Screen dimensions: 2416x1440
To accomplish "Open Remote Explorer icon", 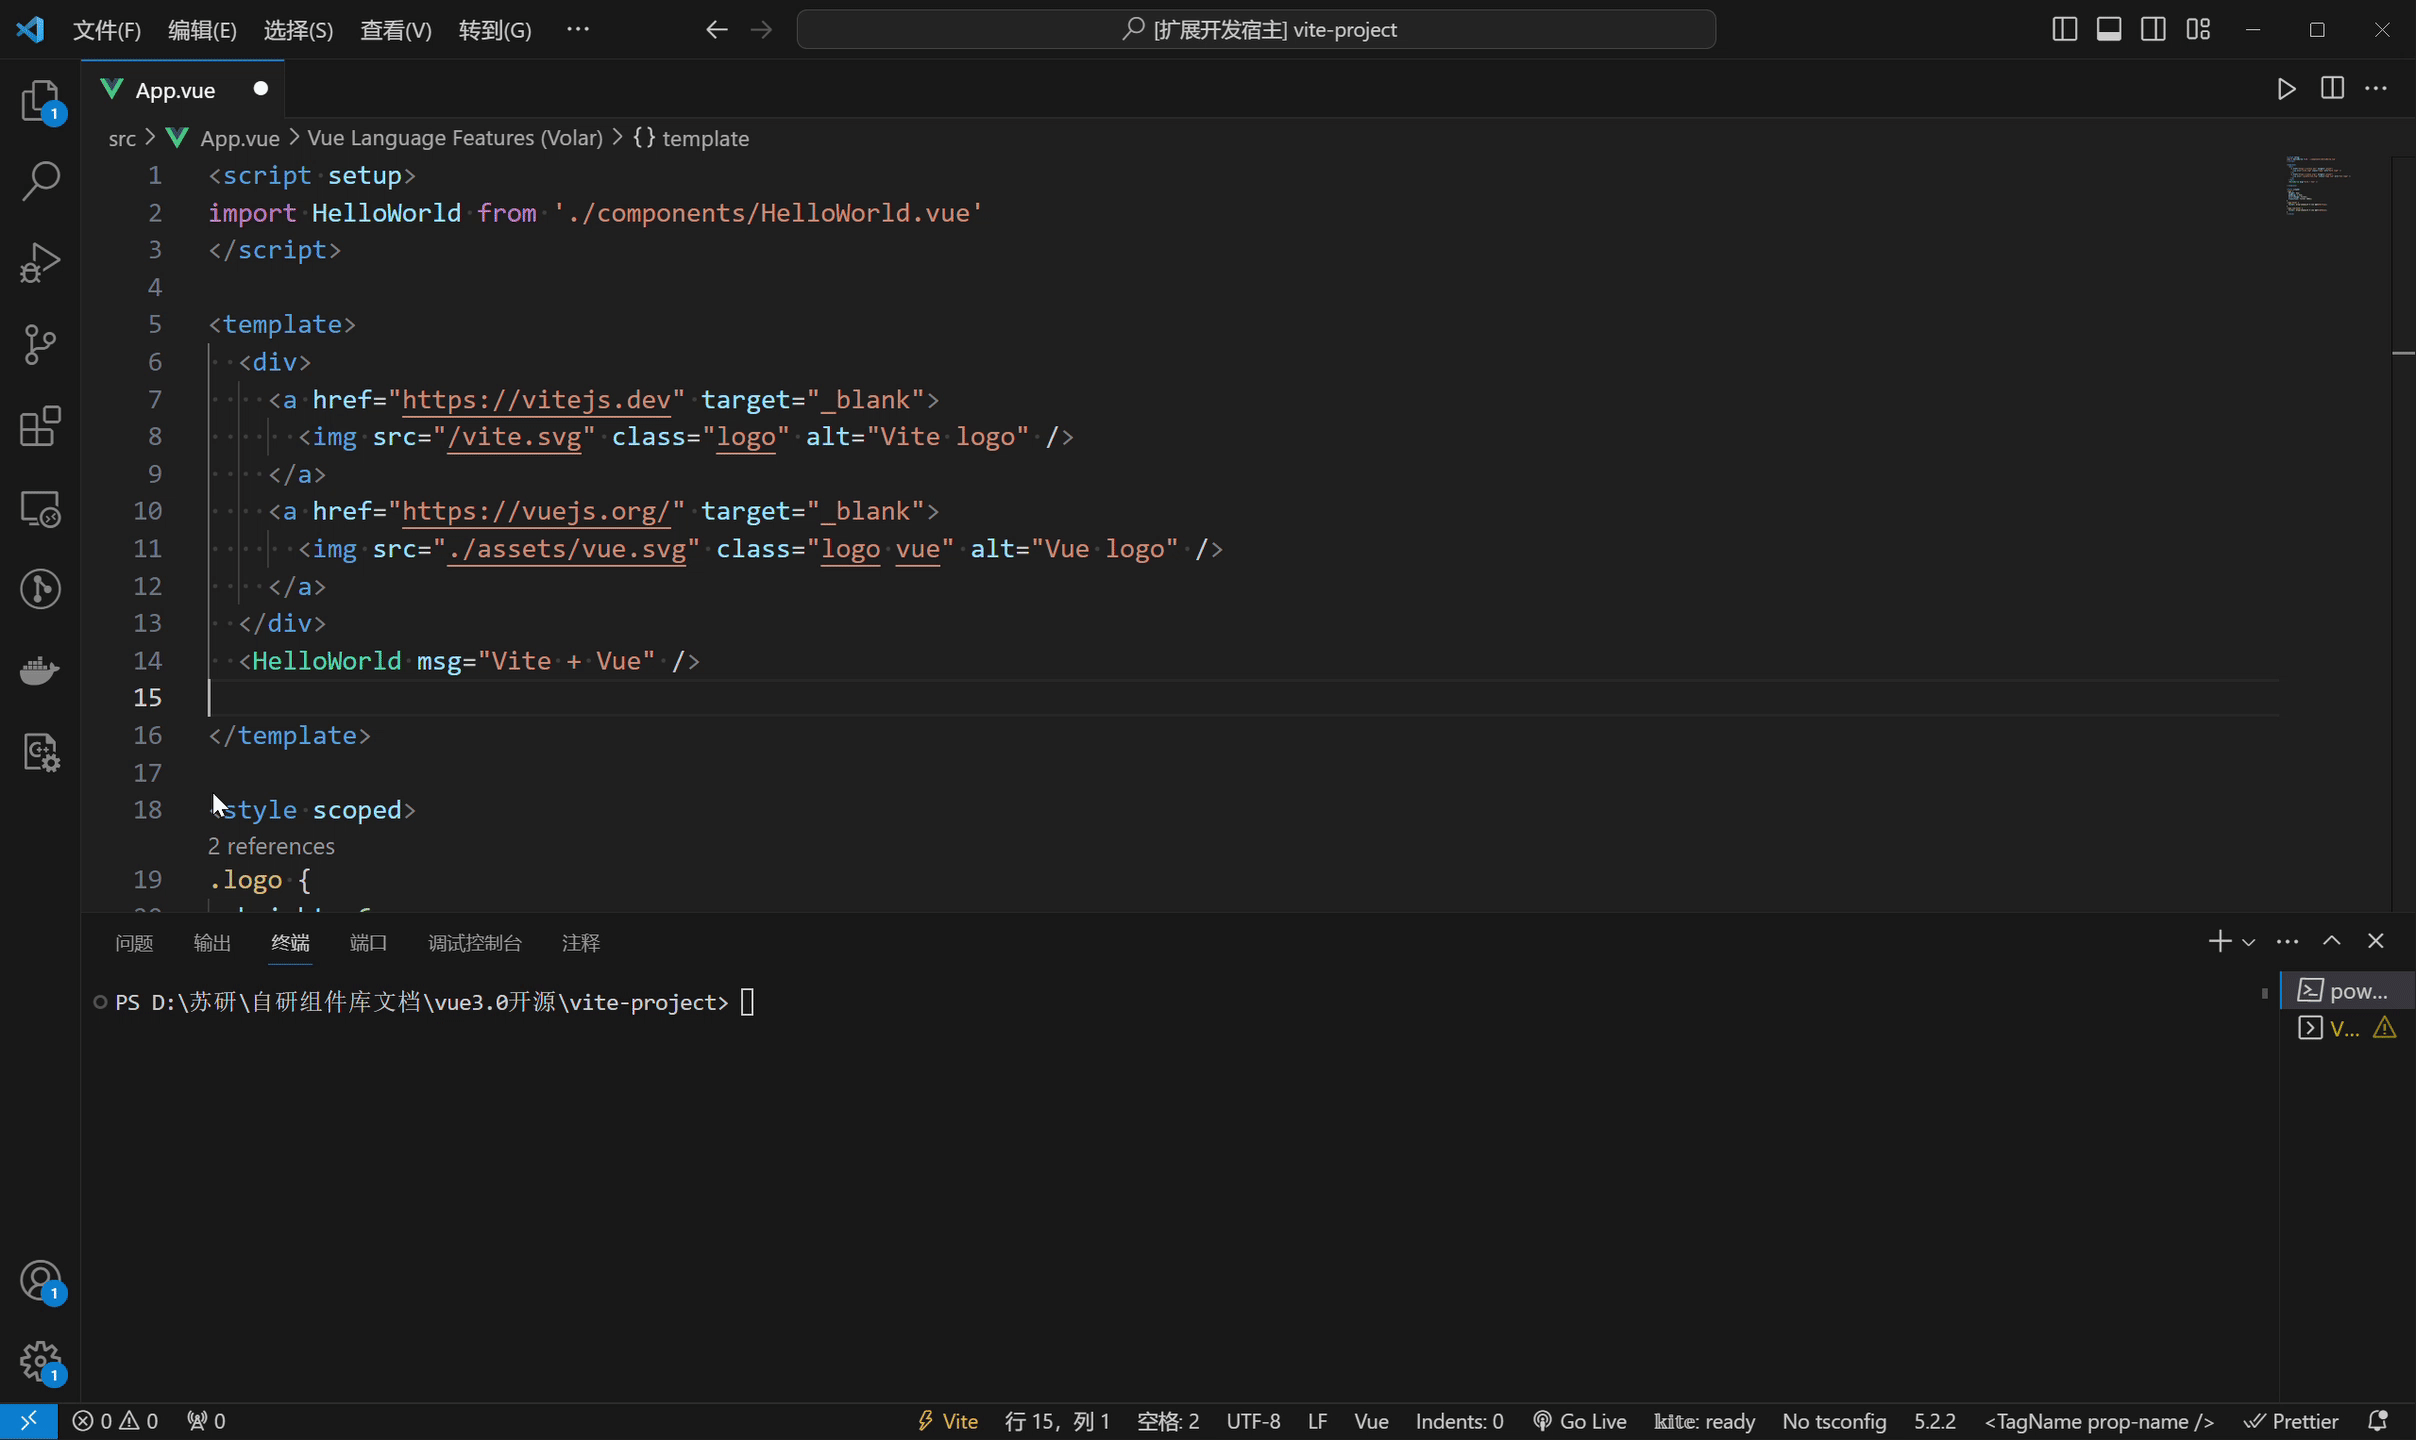I will [x=40, y=509].
